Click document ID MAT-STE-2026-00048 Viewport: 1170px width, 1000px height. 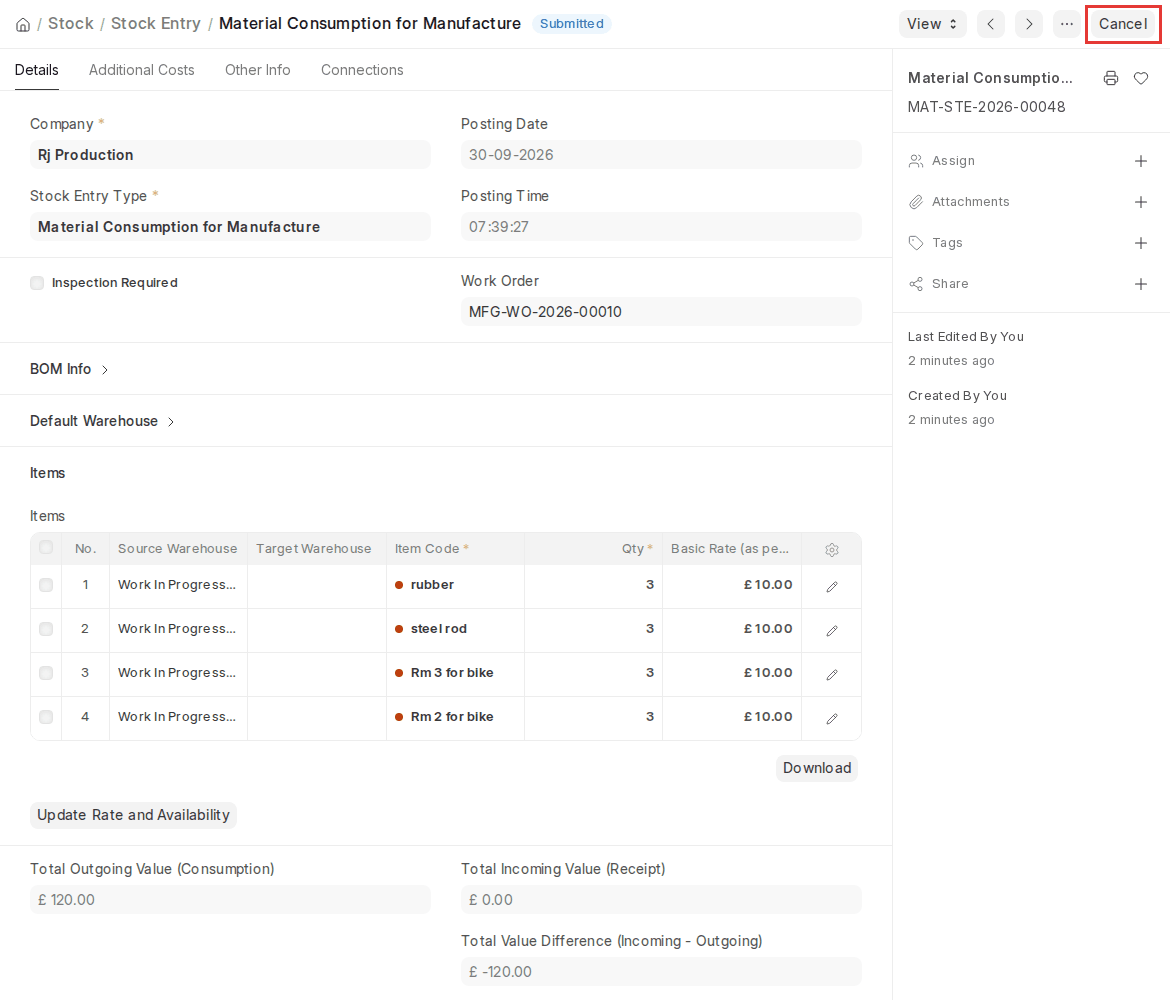[986, 107]
